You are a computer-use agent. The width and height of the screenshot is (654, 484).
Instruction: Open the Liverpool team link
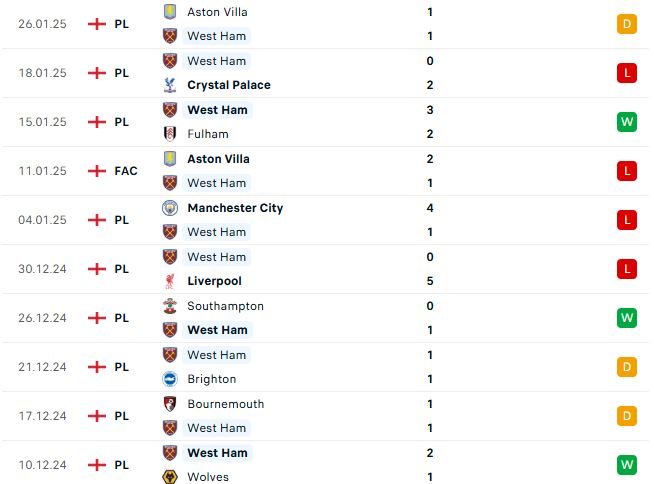point(214,281)
